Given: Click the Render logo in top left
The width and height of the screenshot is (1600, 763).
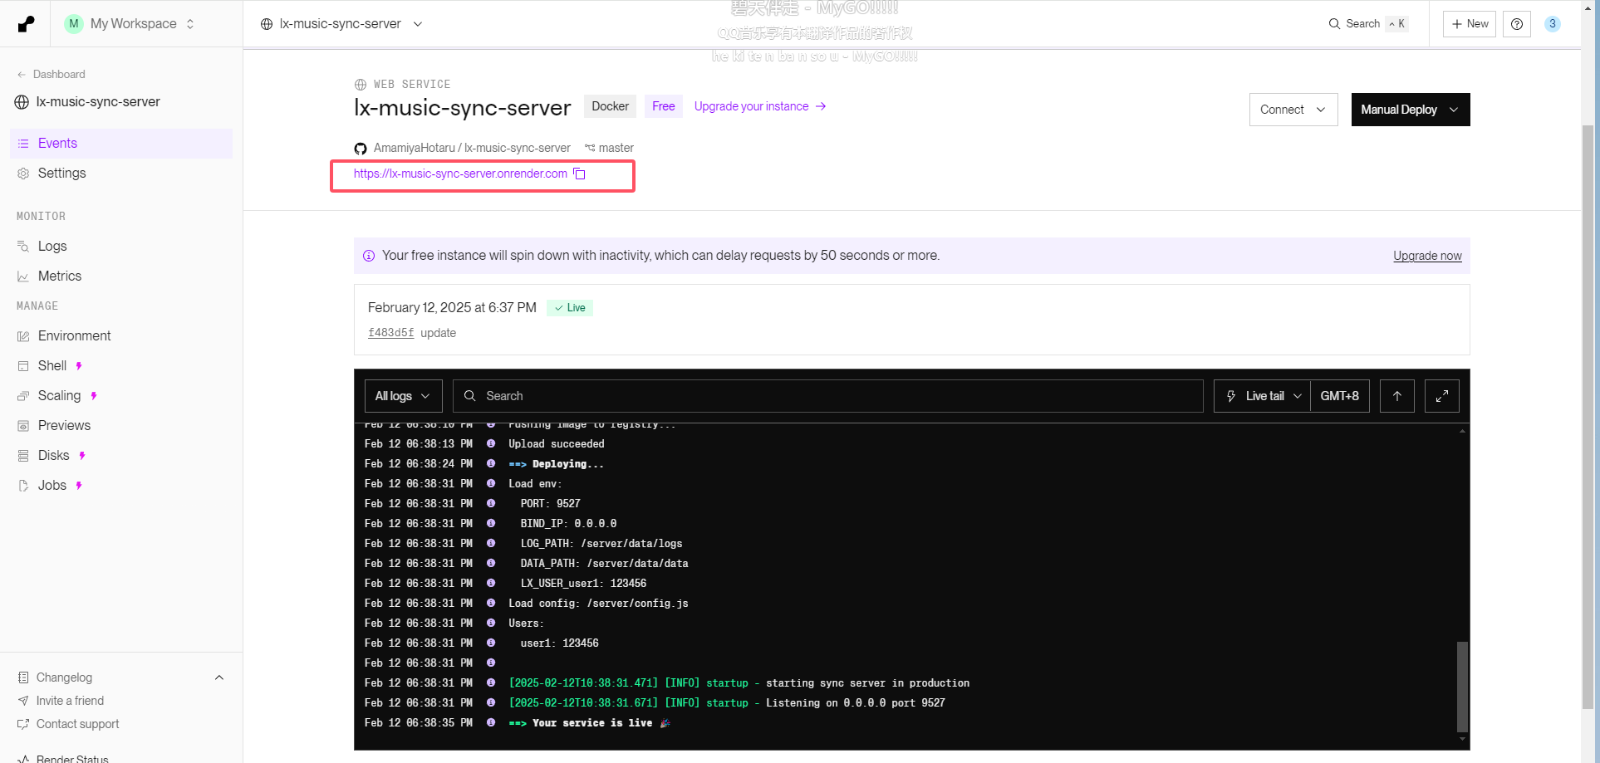Looking at the screenshot, I should coord(26,24).
